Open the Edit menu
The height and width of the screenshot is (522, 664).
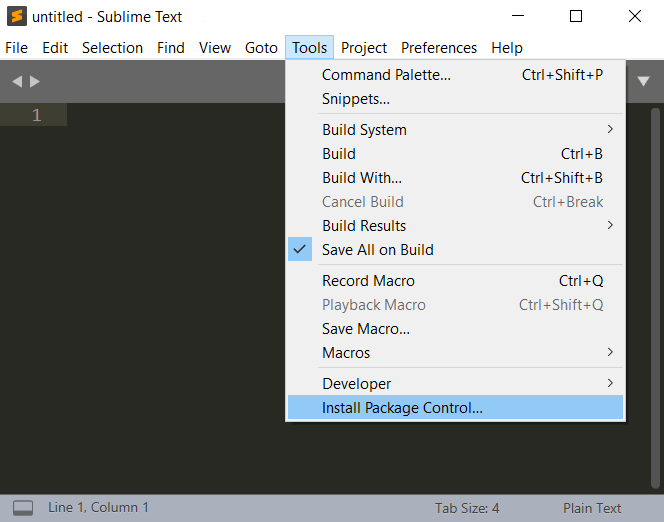pos(55,48)
